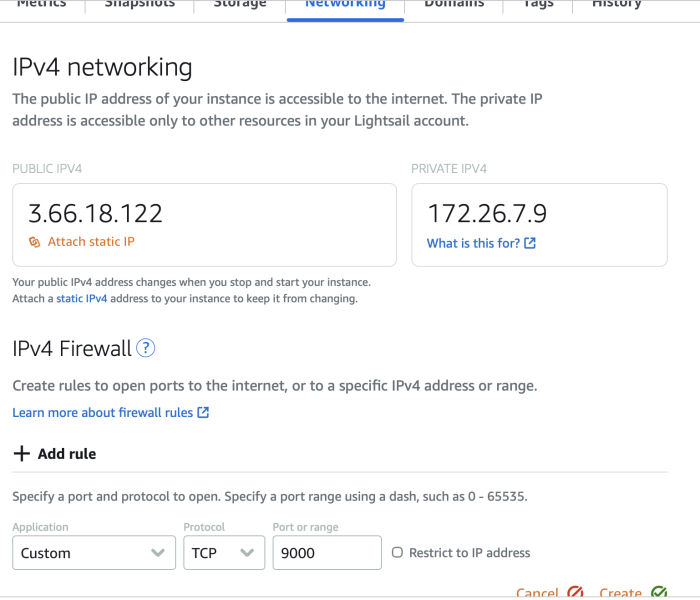Click the green Create checkmark icon
Screen dimensions: 700x600
(659, 592)
